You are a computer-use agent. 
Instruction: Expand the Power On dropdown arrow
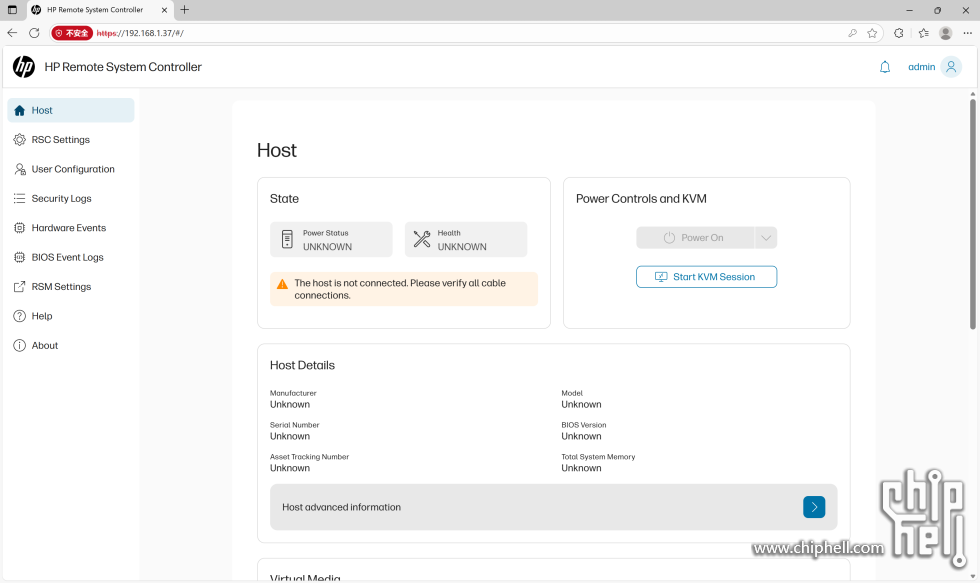pos(765,238)
